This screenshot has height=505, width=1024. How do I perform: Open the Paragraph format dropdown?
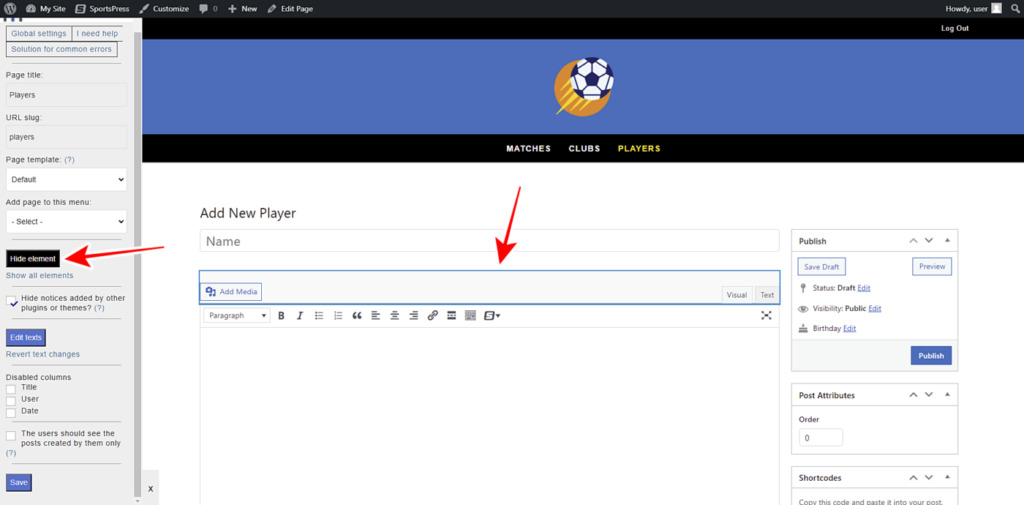coord(236,316)
